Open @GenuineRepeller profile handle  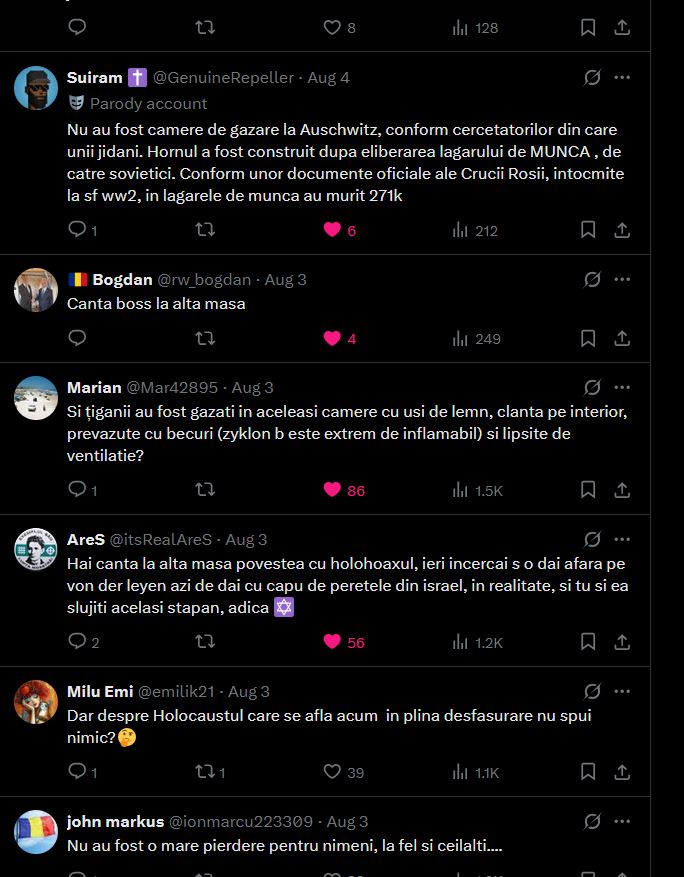coord(223,78)
